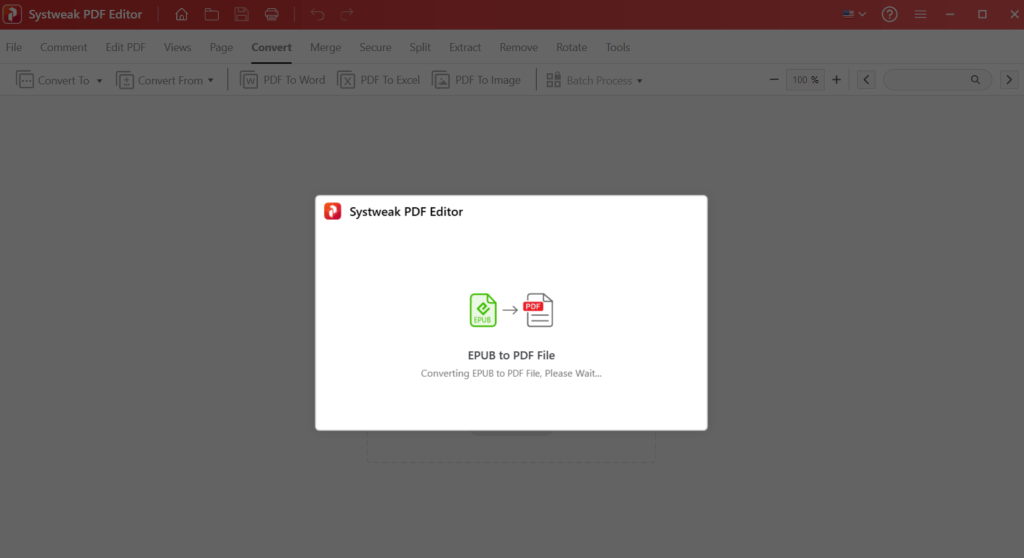
Task: Click the EPUB file icon in dialog
Action: coord(483,310)
